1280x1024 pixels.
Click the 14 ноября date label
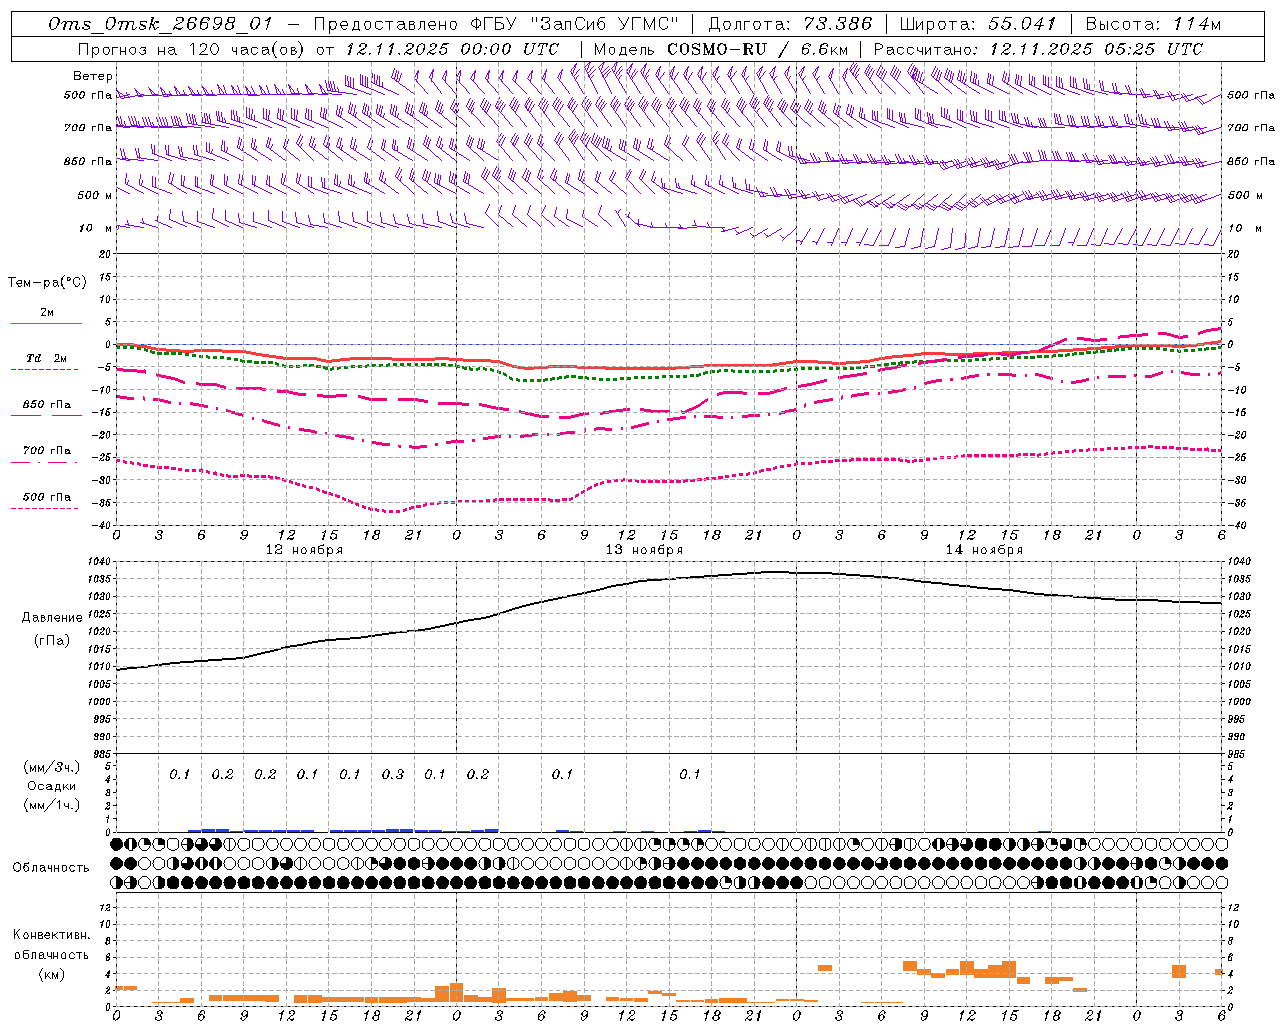coord(984,550)
